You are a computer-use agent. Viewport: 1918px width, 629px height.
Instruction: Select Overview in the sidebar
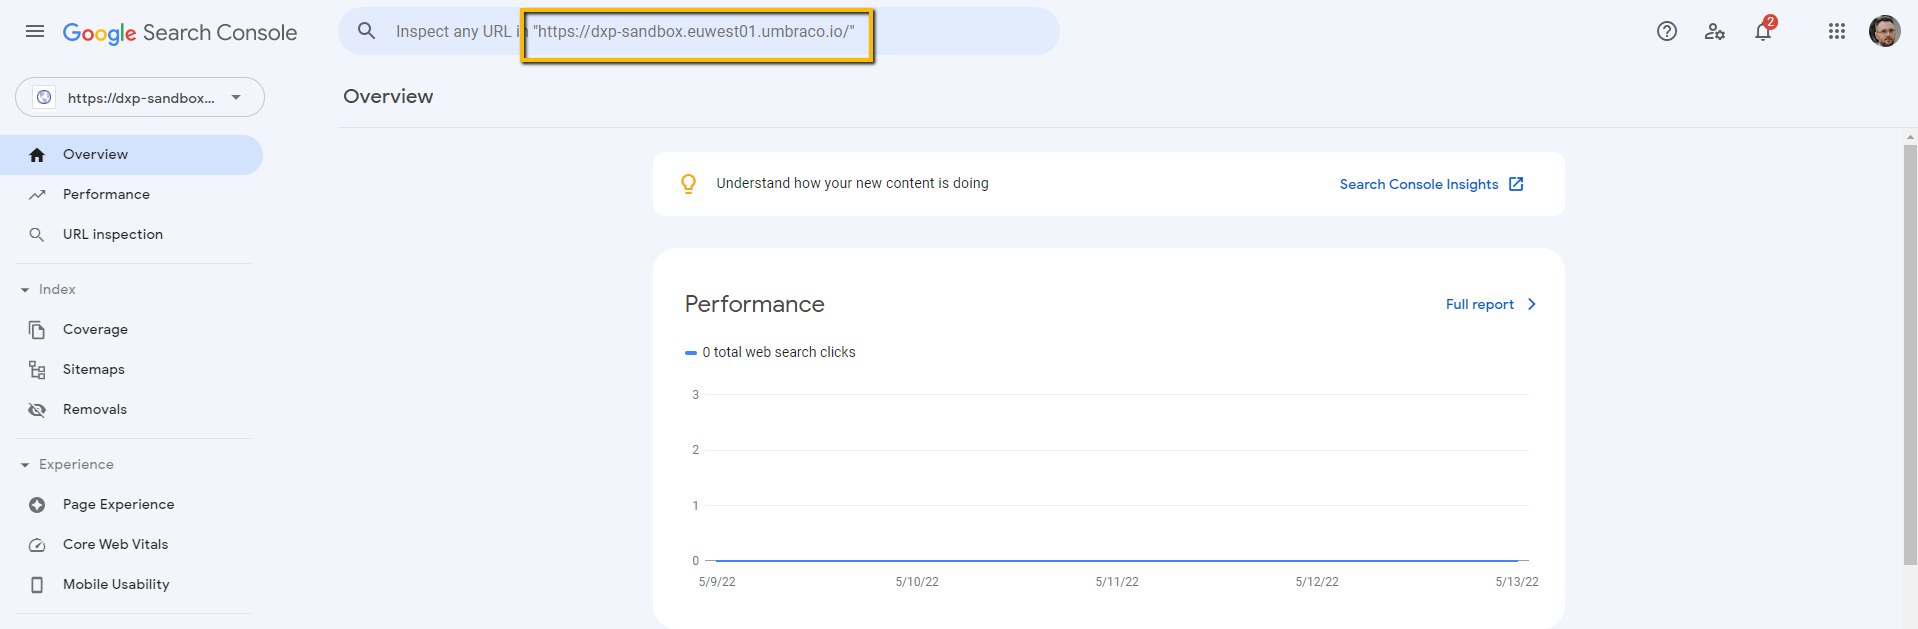coord(131,155)
